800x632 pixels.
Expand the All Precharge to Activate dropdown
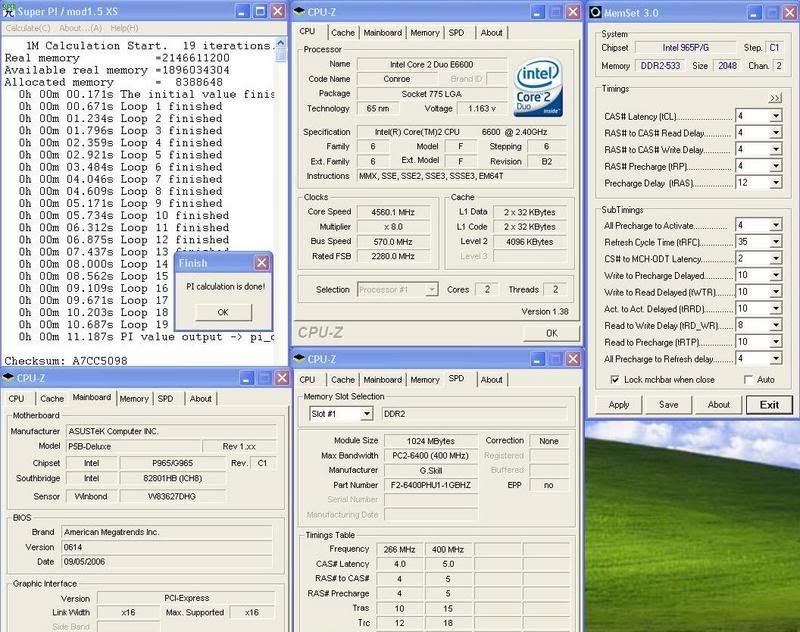[776, 225]
